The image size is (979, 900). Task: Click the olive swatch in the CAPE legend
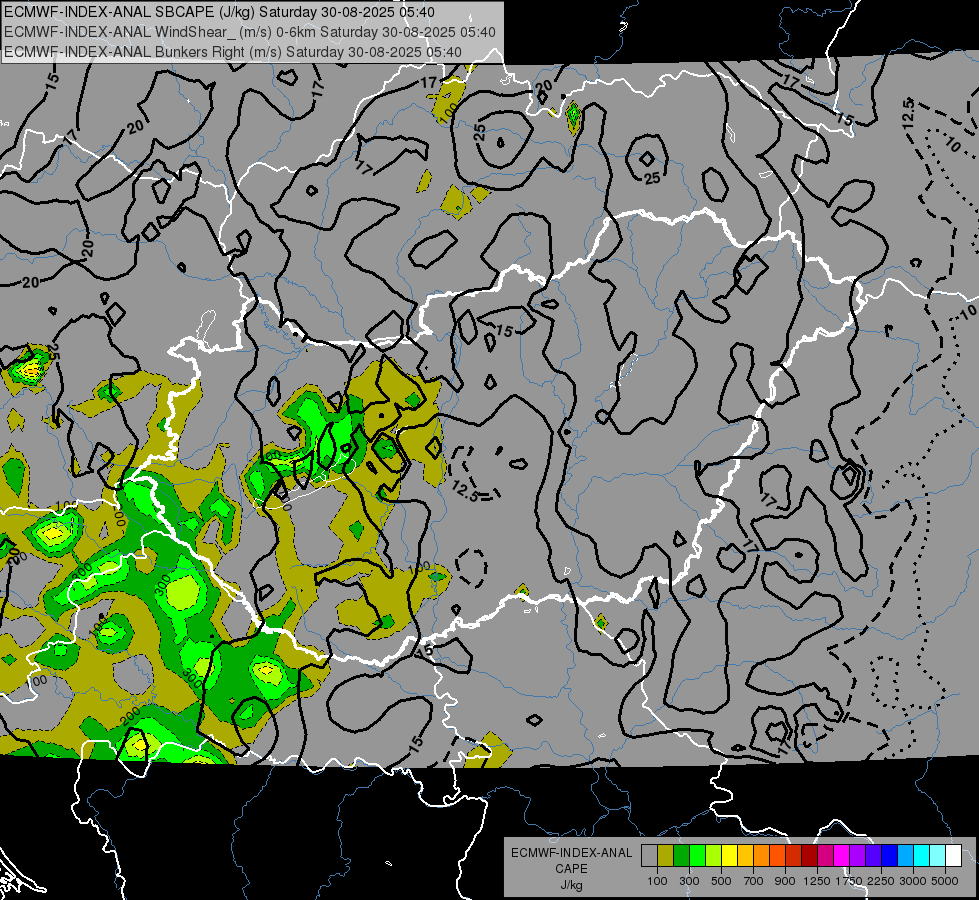coord(666,856)
